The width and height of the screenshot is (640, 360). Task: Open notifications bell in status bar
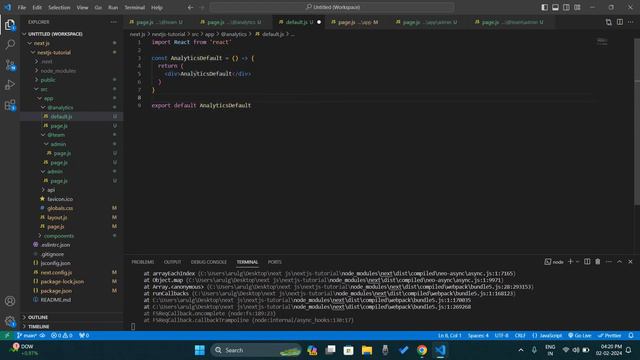pos(631,336)
